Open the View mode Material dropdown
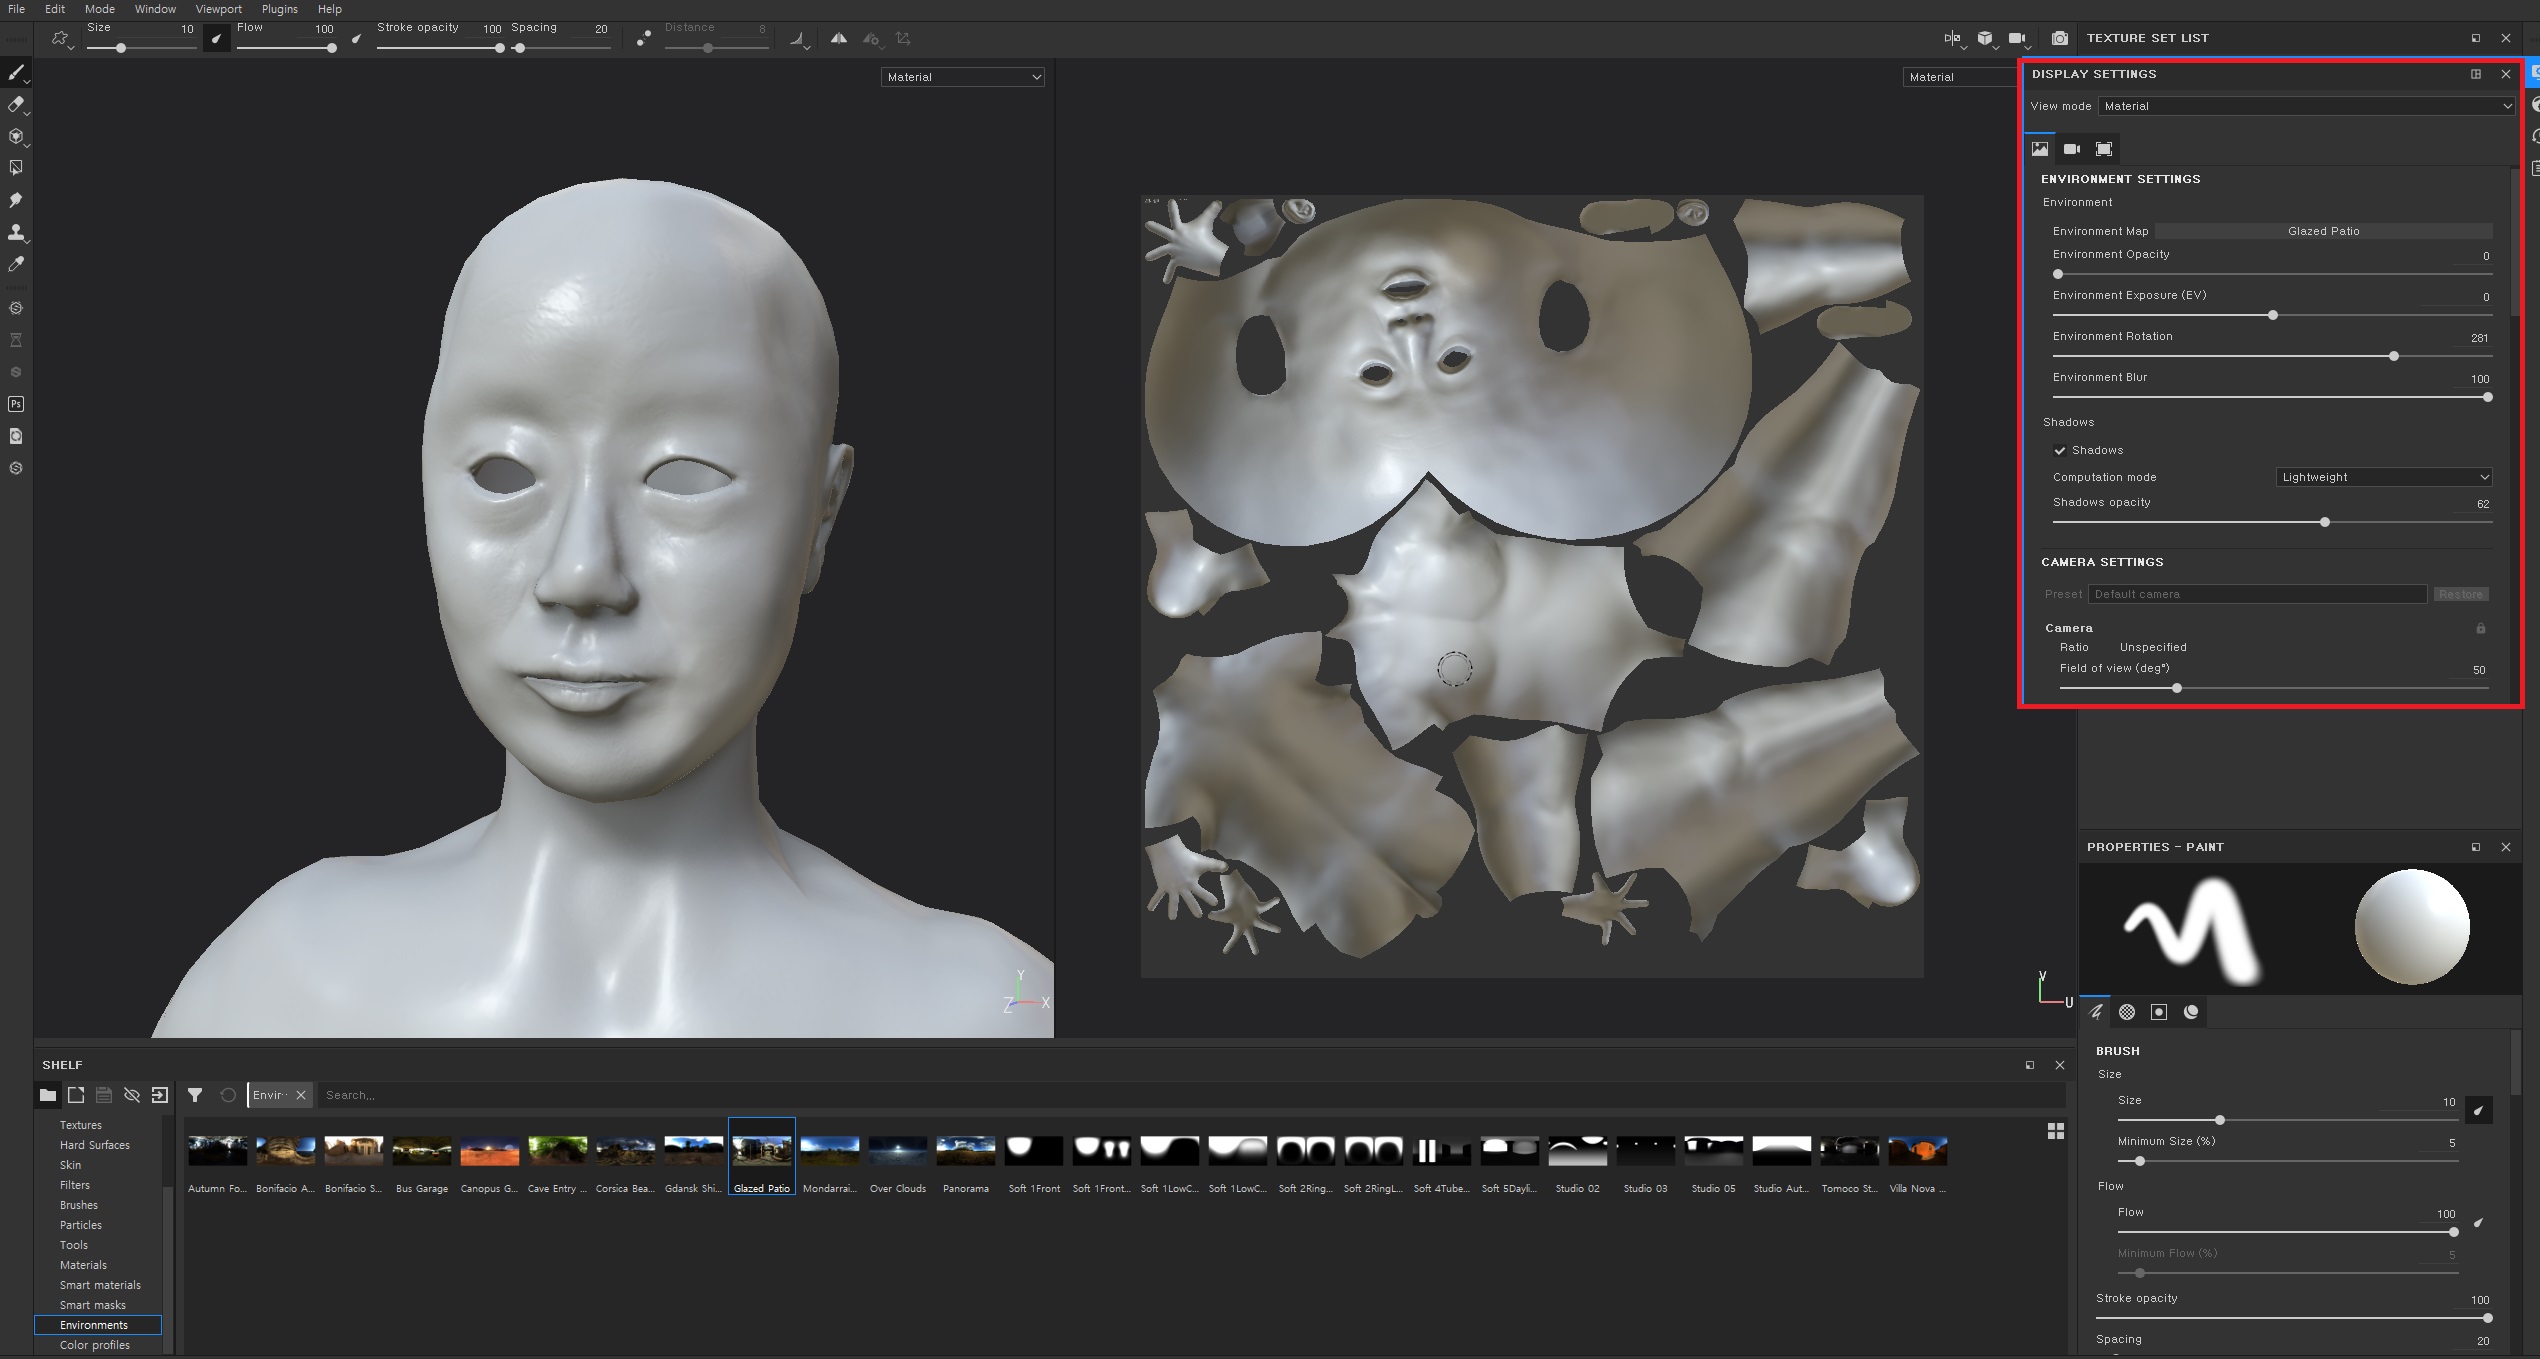 (2305, 106)
